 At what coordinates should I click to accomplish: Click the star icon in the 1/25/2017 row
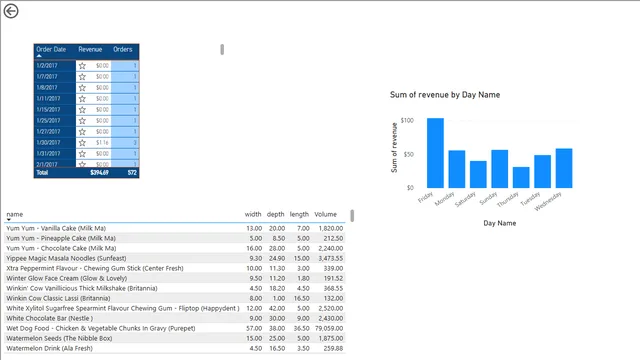(82, 121)
